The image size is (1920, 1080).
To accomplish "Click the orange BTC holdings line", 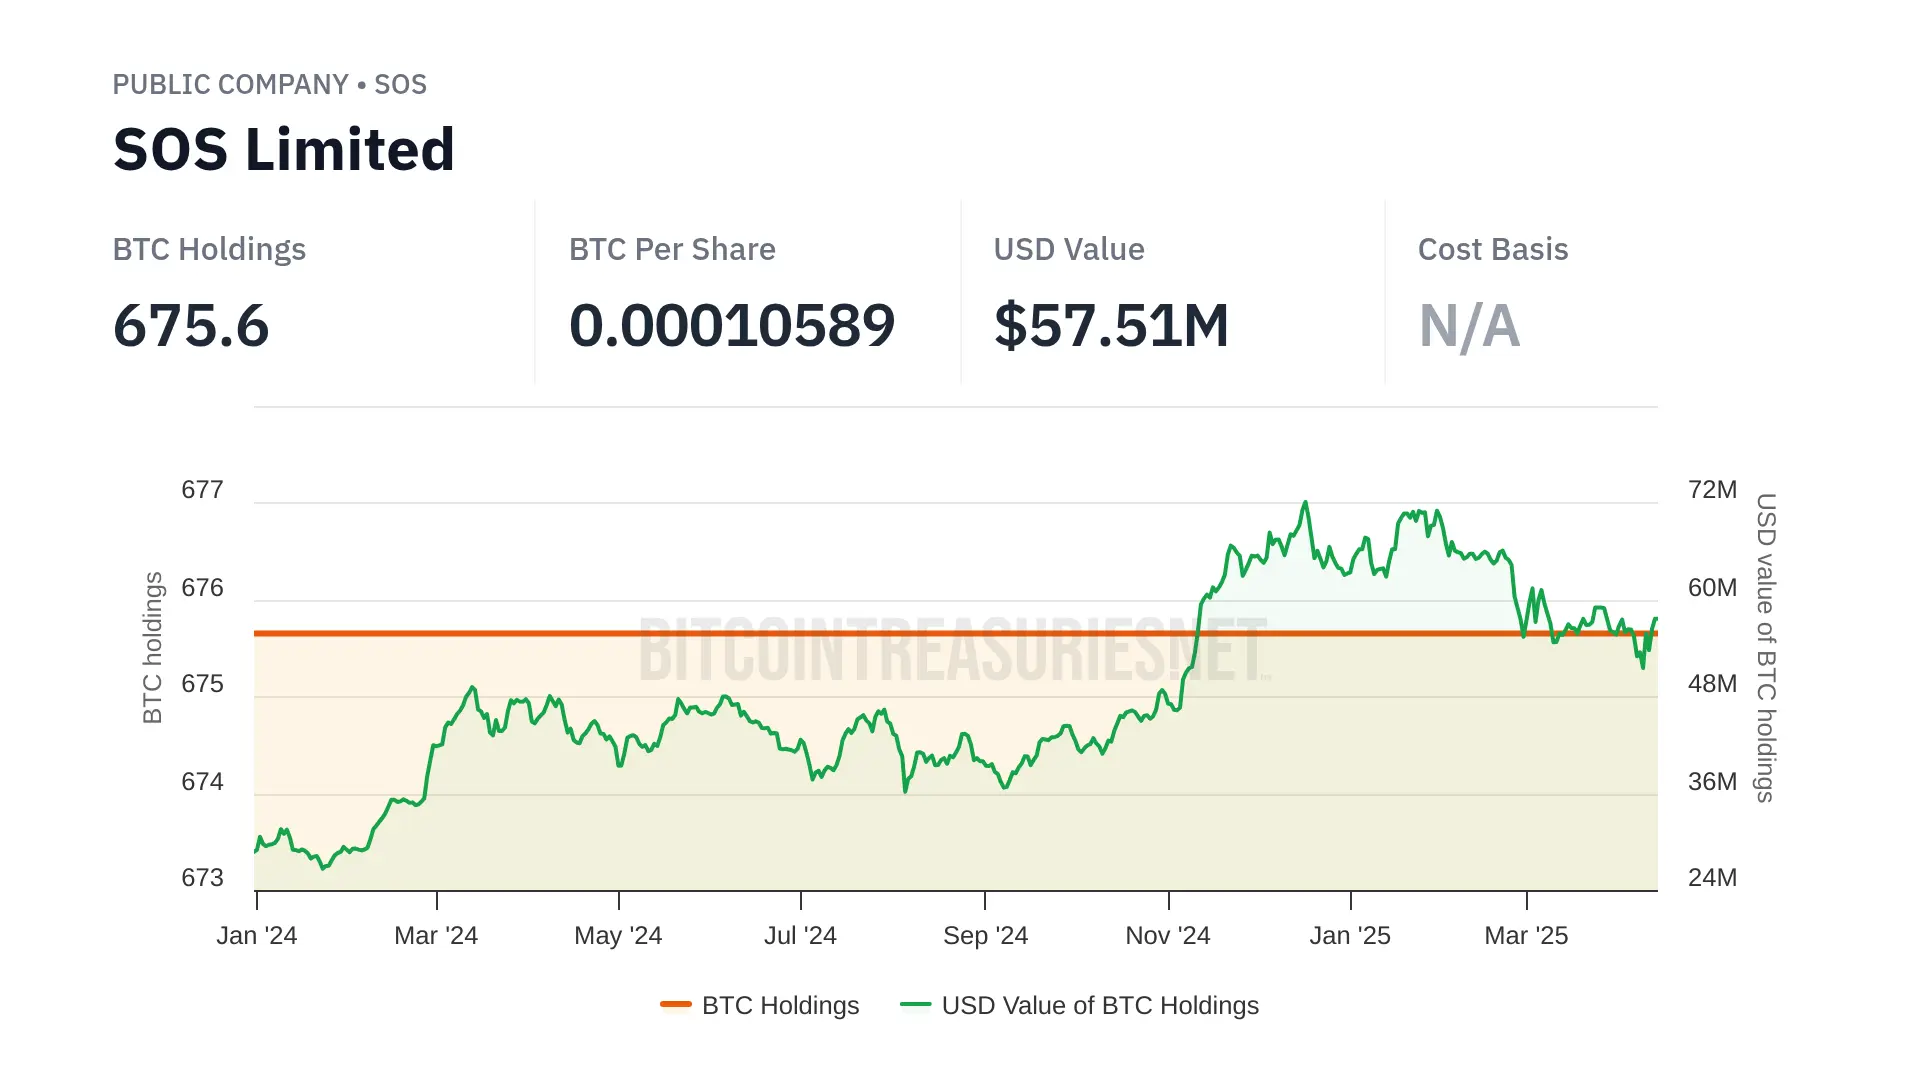I will [x=450, y=633].
